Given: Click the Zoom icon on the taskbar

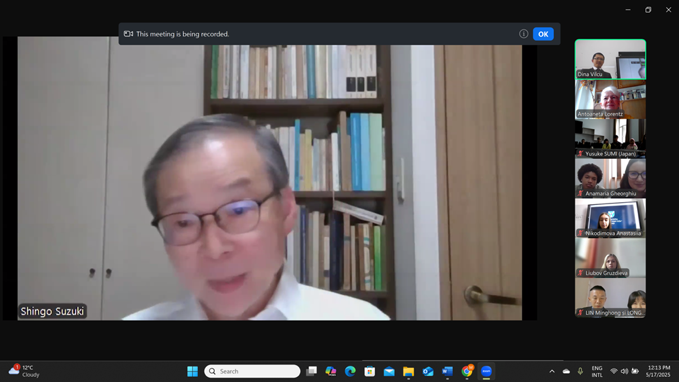Looking at the screenshot, I should [x=486, y=371].
